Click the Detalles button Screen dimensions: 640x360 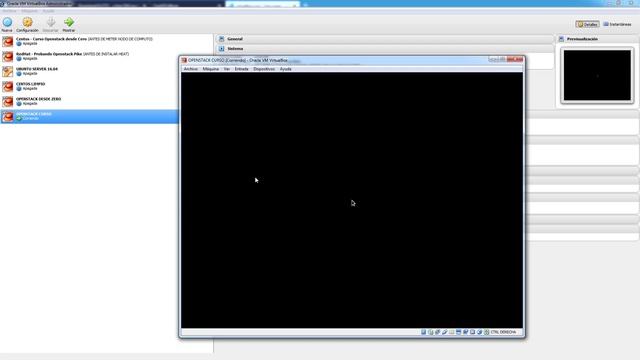(x=587, y=24)
